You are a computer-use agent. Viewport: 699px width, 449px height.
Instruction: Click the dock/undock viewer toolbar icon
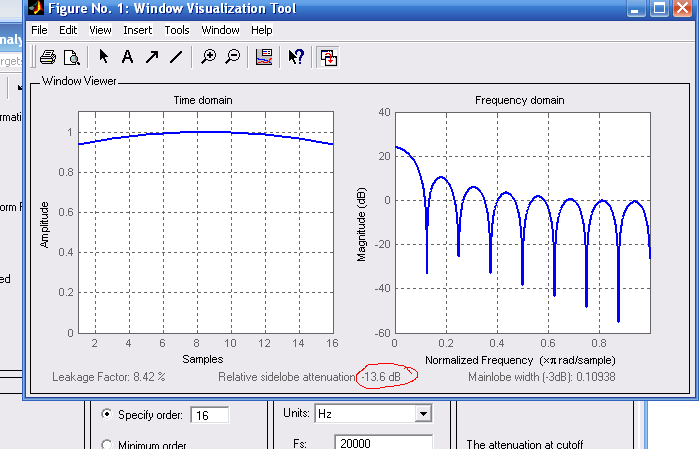tap(329, 58)
